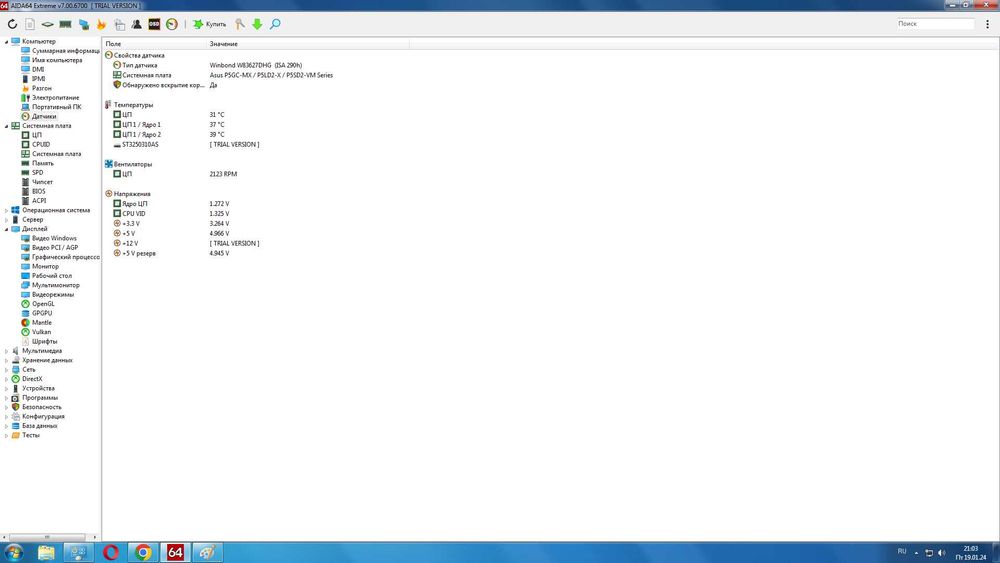
Task: Expand the Сервер node
Action: click(x=6, y=220)
